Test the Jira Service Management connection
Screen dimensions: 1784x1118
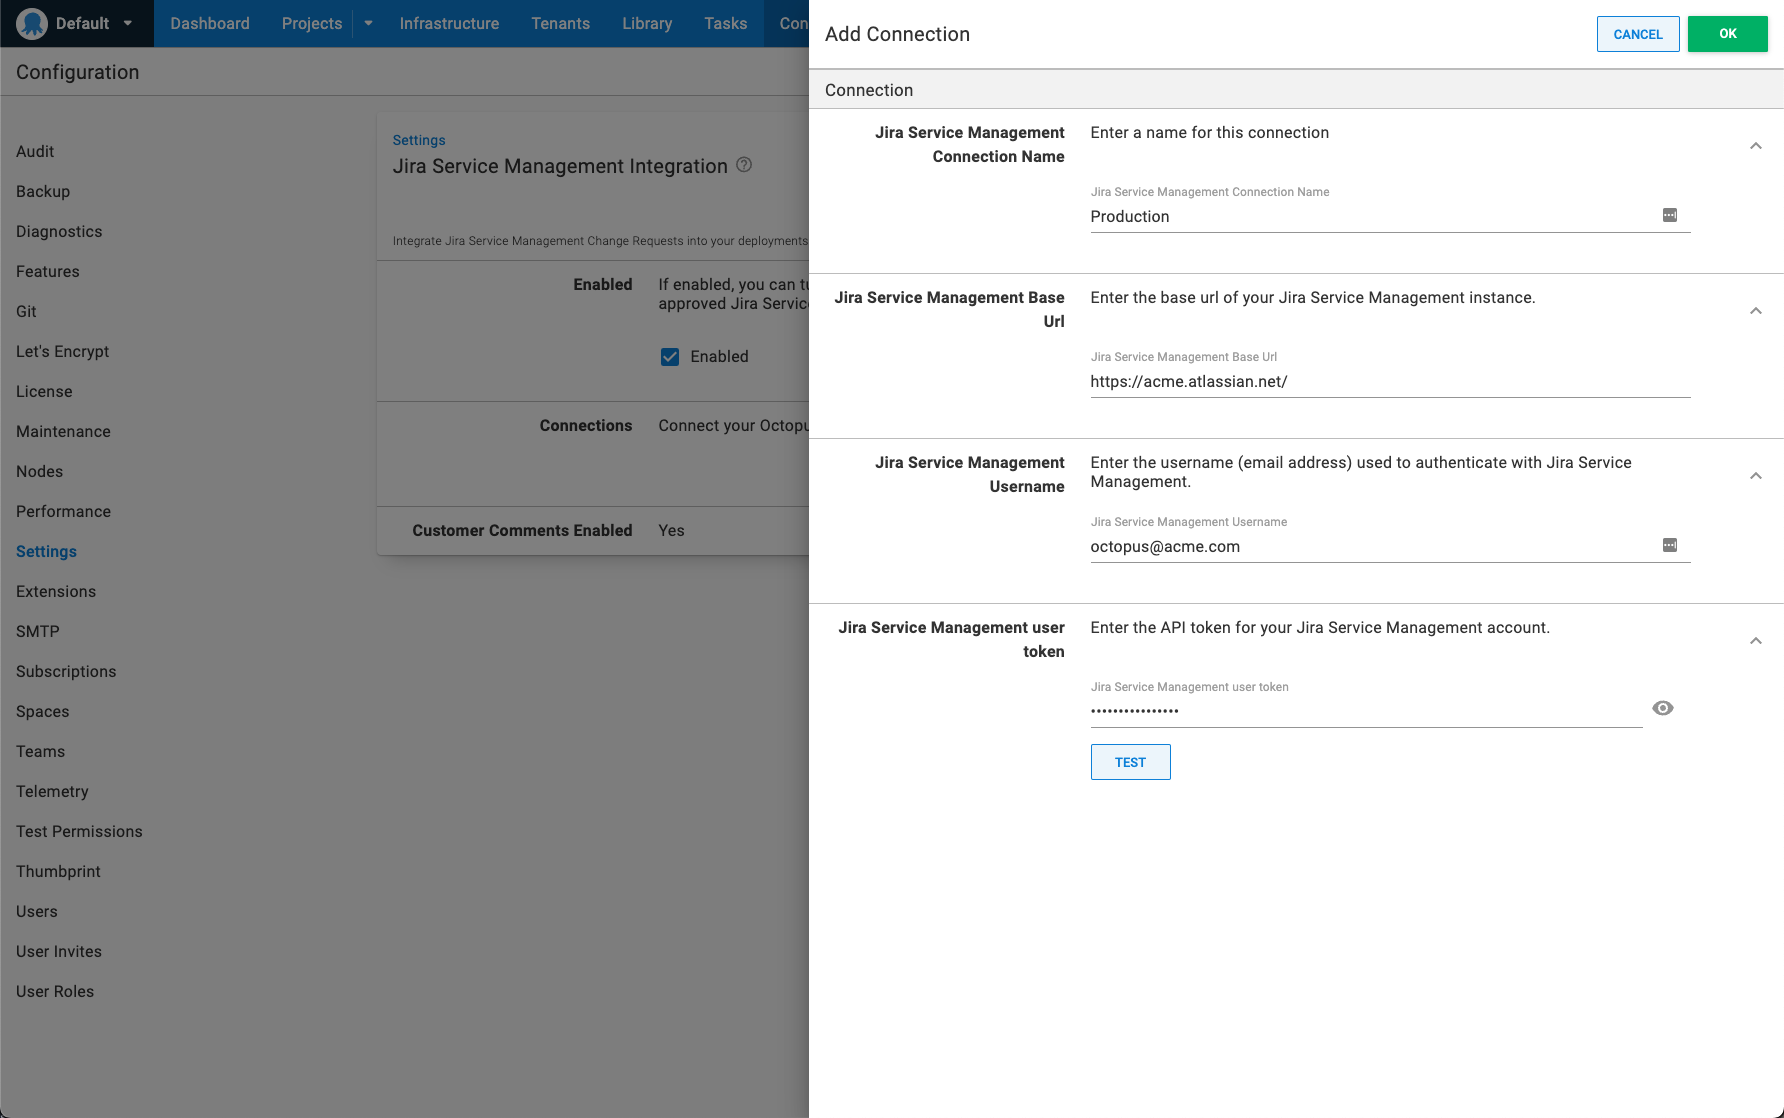tap(1130, 761)
